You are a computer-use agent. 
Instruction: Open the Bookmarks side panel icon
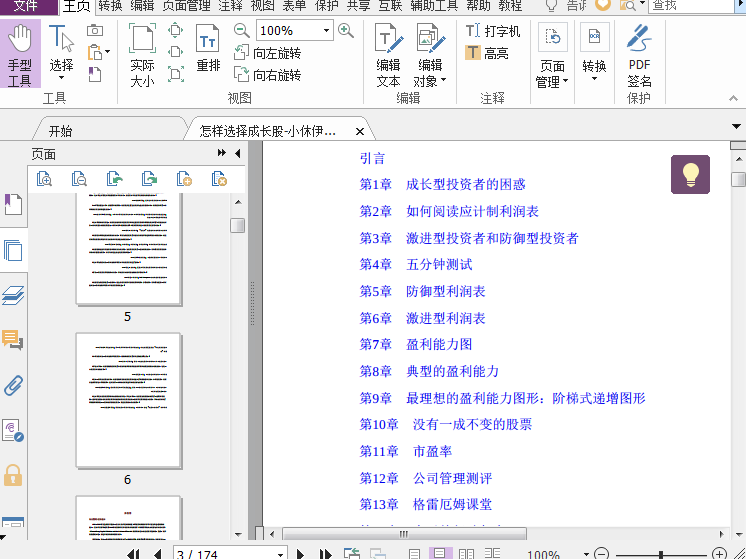click(13, 204)
